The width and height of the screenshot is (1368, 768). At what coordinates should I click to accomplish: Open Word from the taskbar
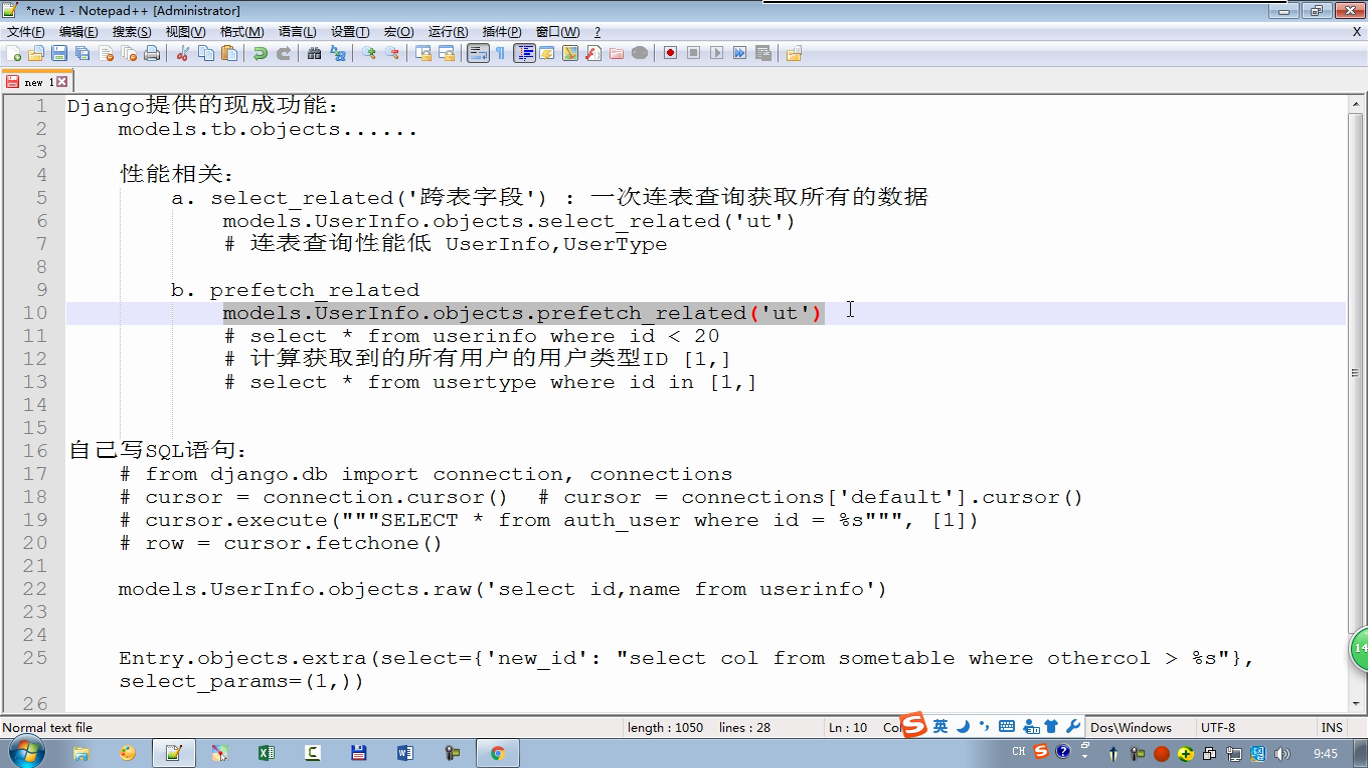pos(405,753)
